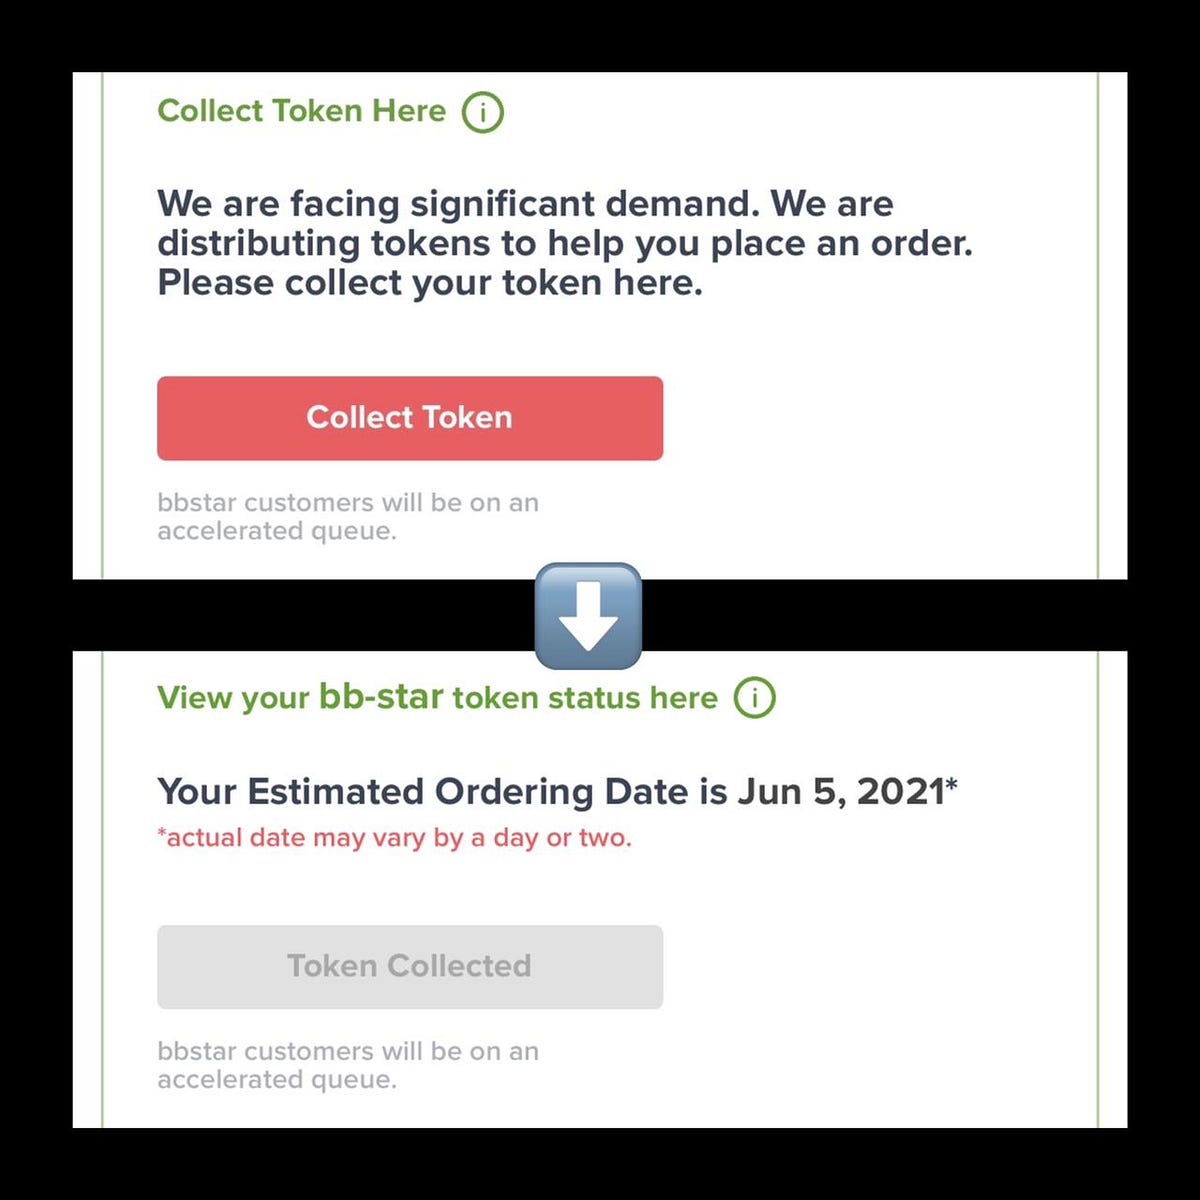Select the significant demand announcement paragraph
This screenshot has height=1200, width=1200.
pos(565,242)
